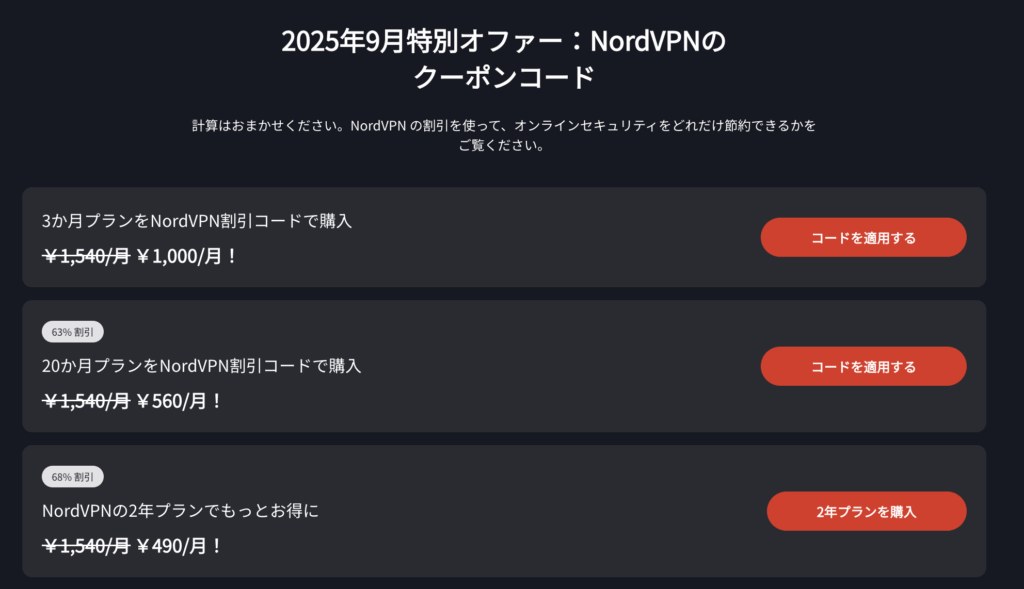Select the 3か月プランをNordVPN割引コードで購入 title
The height and width of the screenshot is (589, 1024).
[x=197, y=221]
